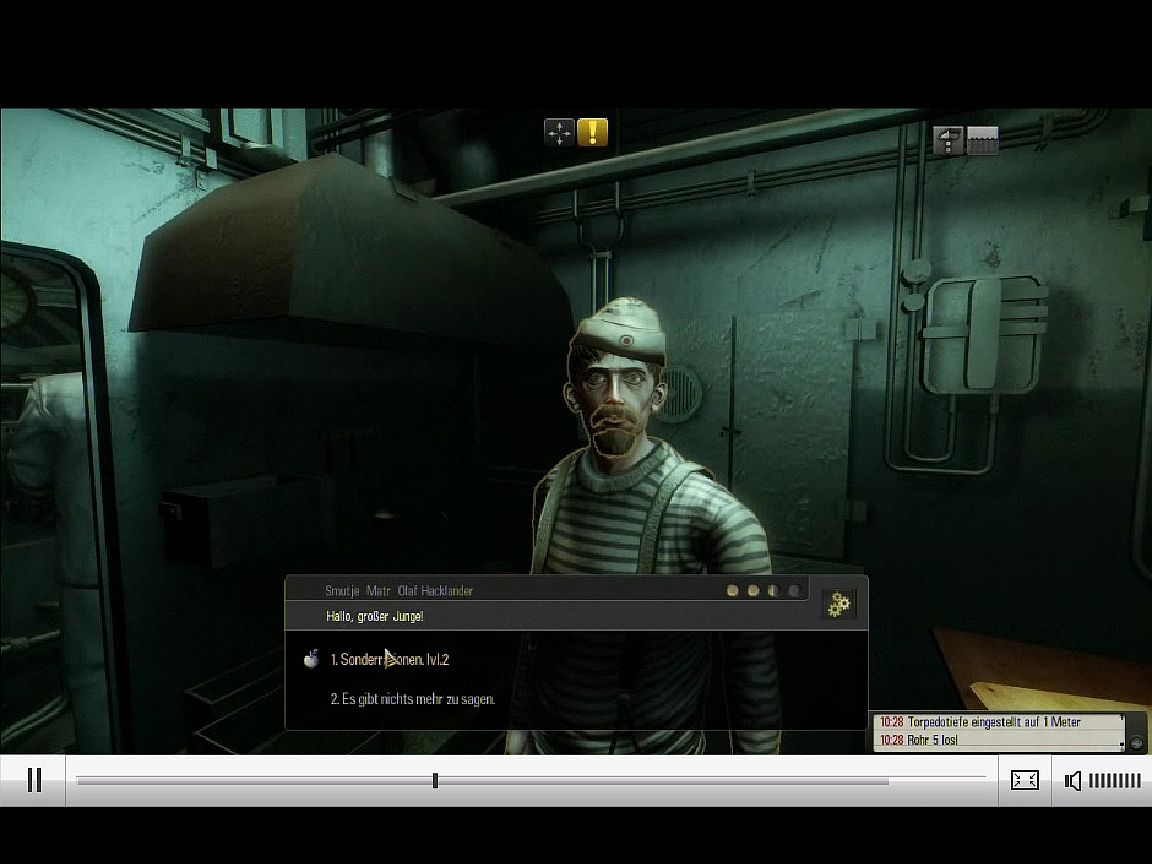Click the video seek bar handle
The height and width of the screenshot is (864, 1152).
click(436, 780)
